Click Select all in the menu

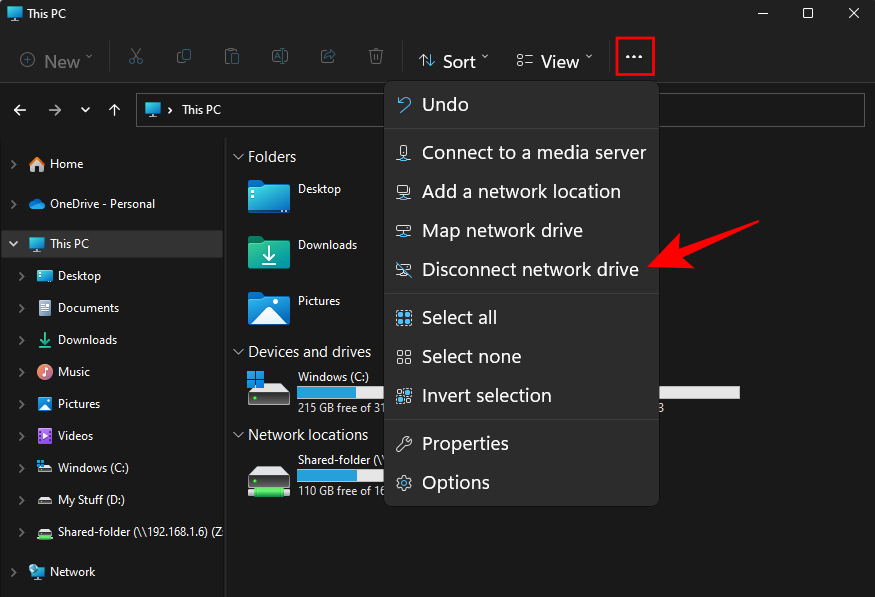[x=459, y=317]
